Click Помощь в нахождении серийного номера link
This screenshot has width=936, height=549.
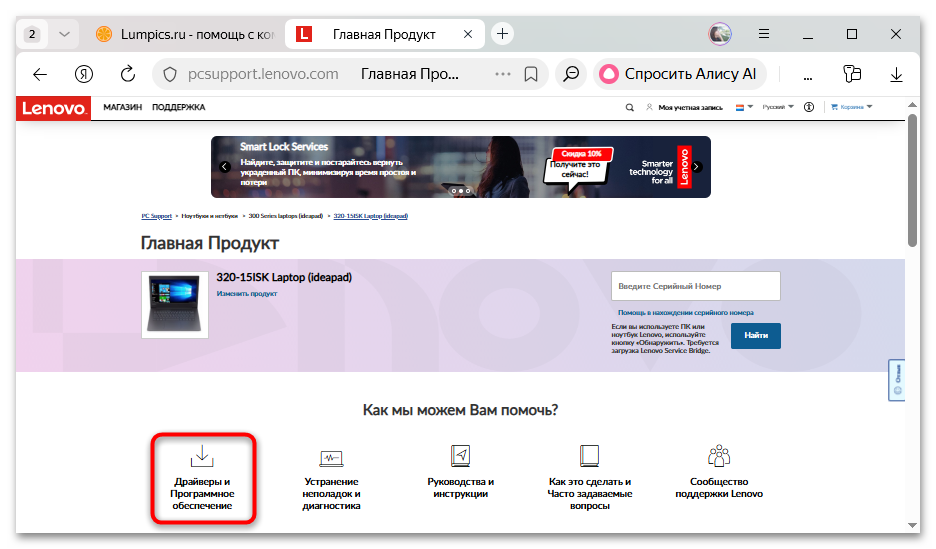(x=685, y=313)
